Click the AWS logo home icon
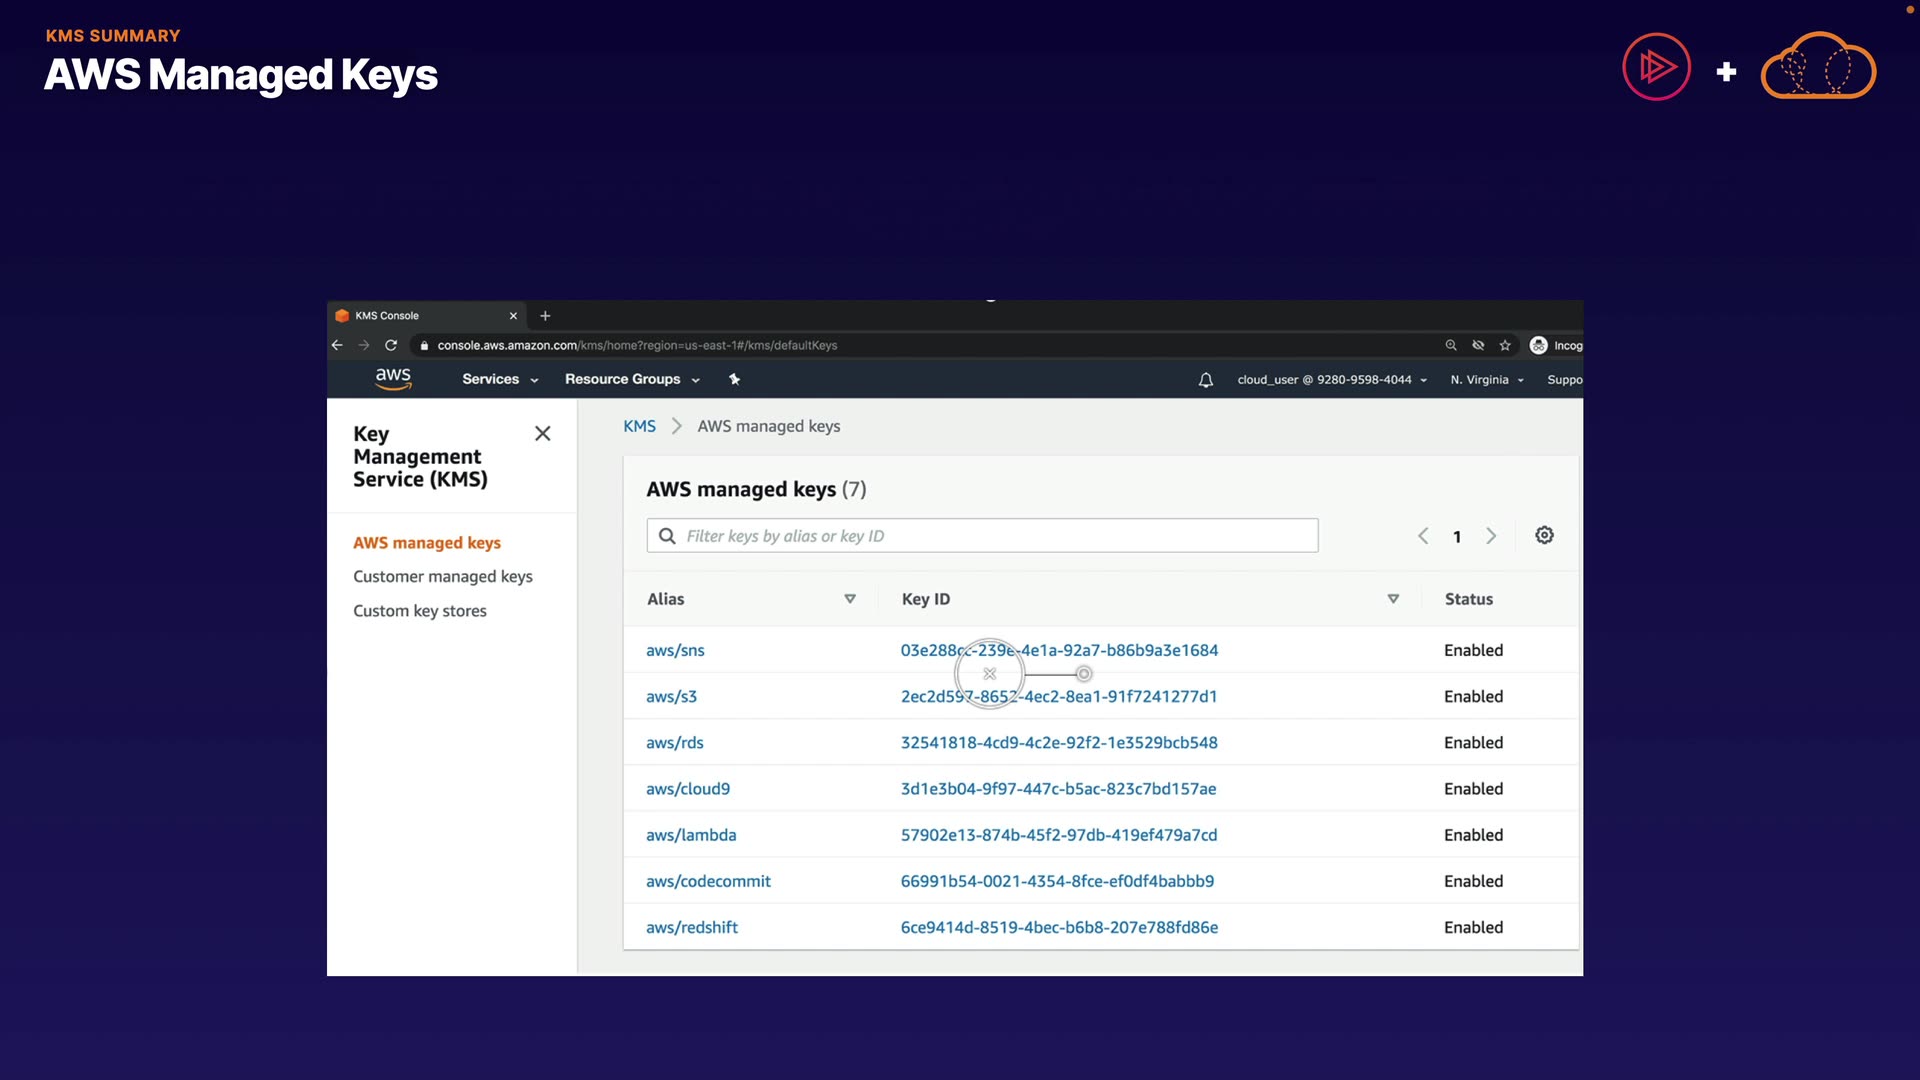 coord(393,379)
